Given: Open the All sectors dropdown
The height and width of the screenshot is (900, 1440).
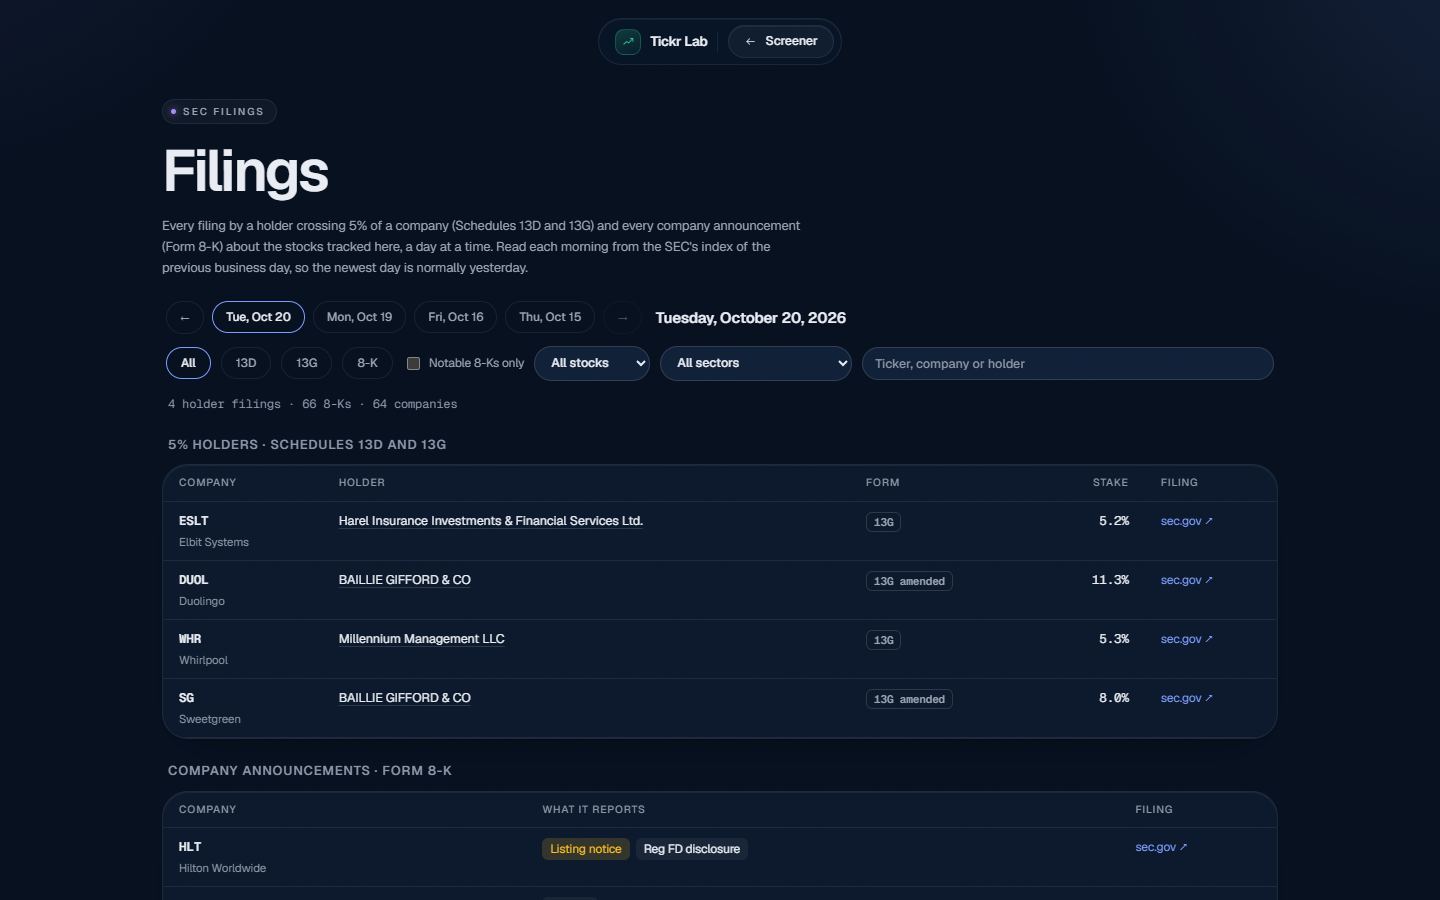Looking at the screenshot, I should [756, 363].
